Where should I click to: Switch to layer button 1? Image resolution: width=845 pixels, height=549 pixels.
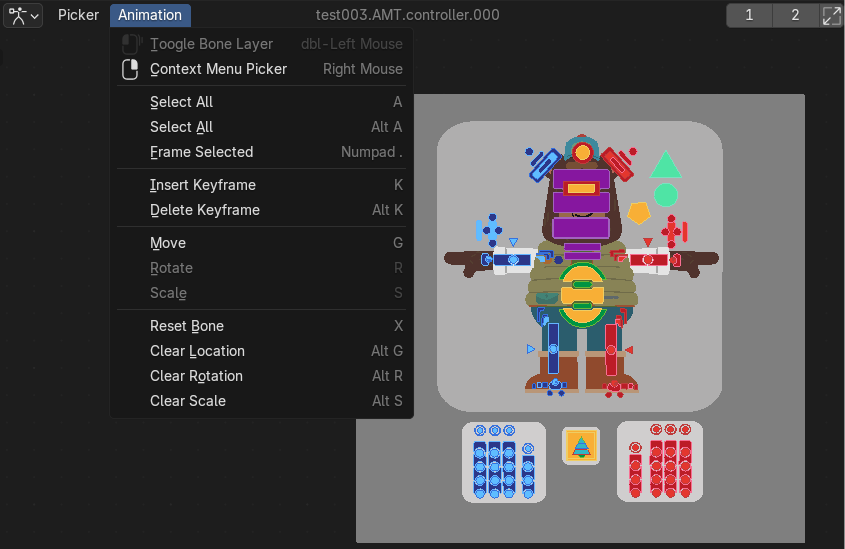point(749,15)
